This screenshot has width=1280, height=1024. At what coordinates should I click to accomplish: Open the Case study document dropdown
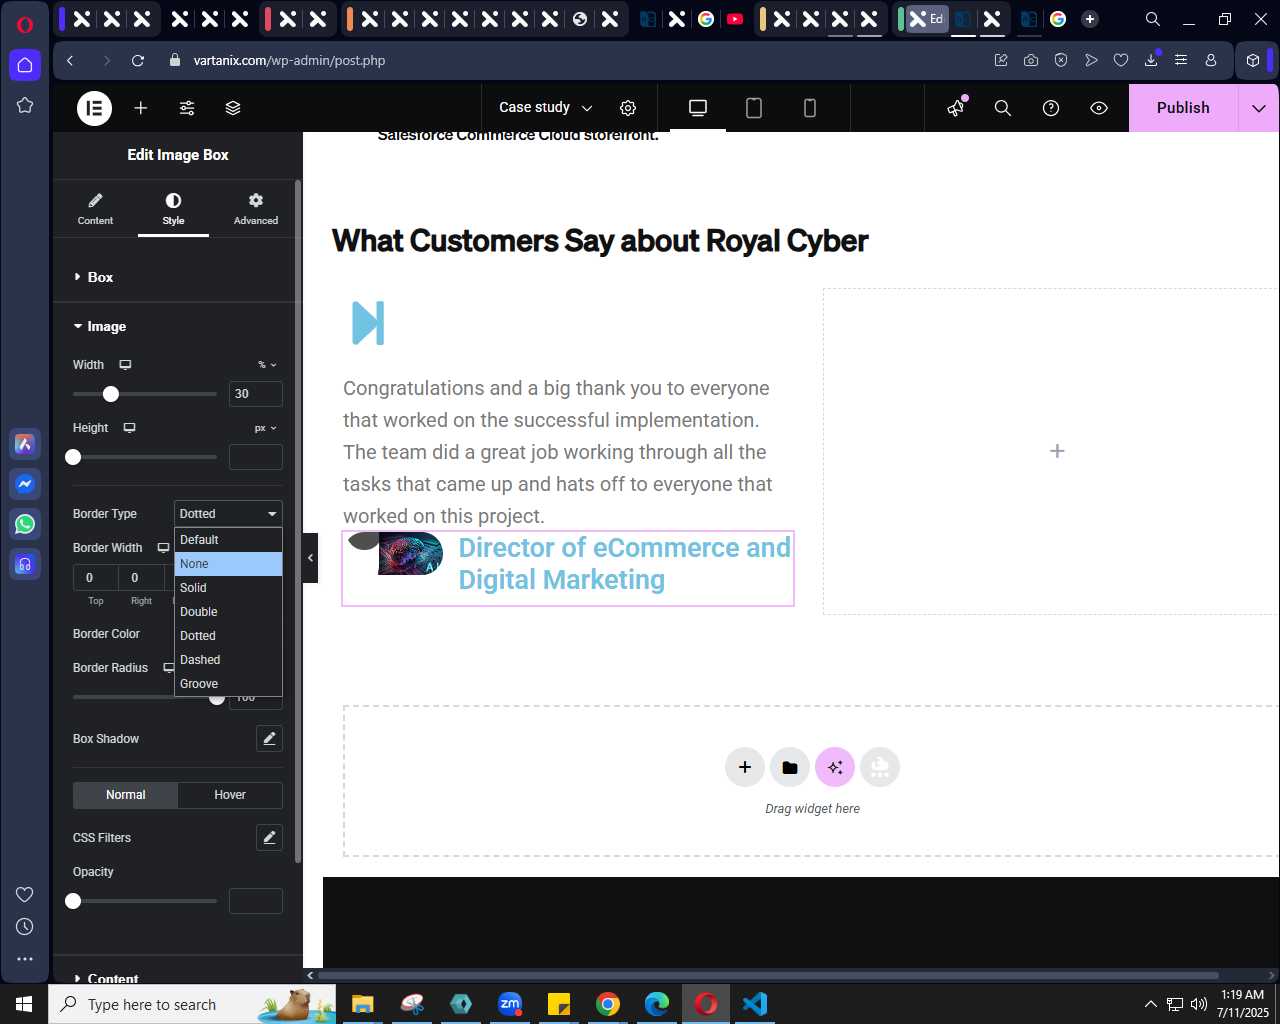[x=546, y=108]
